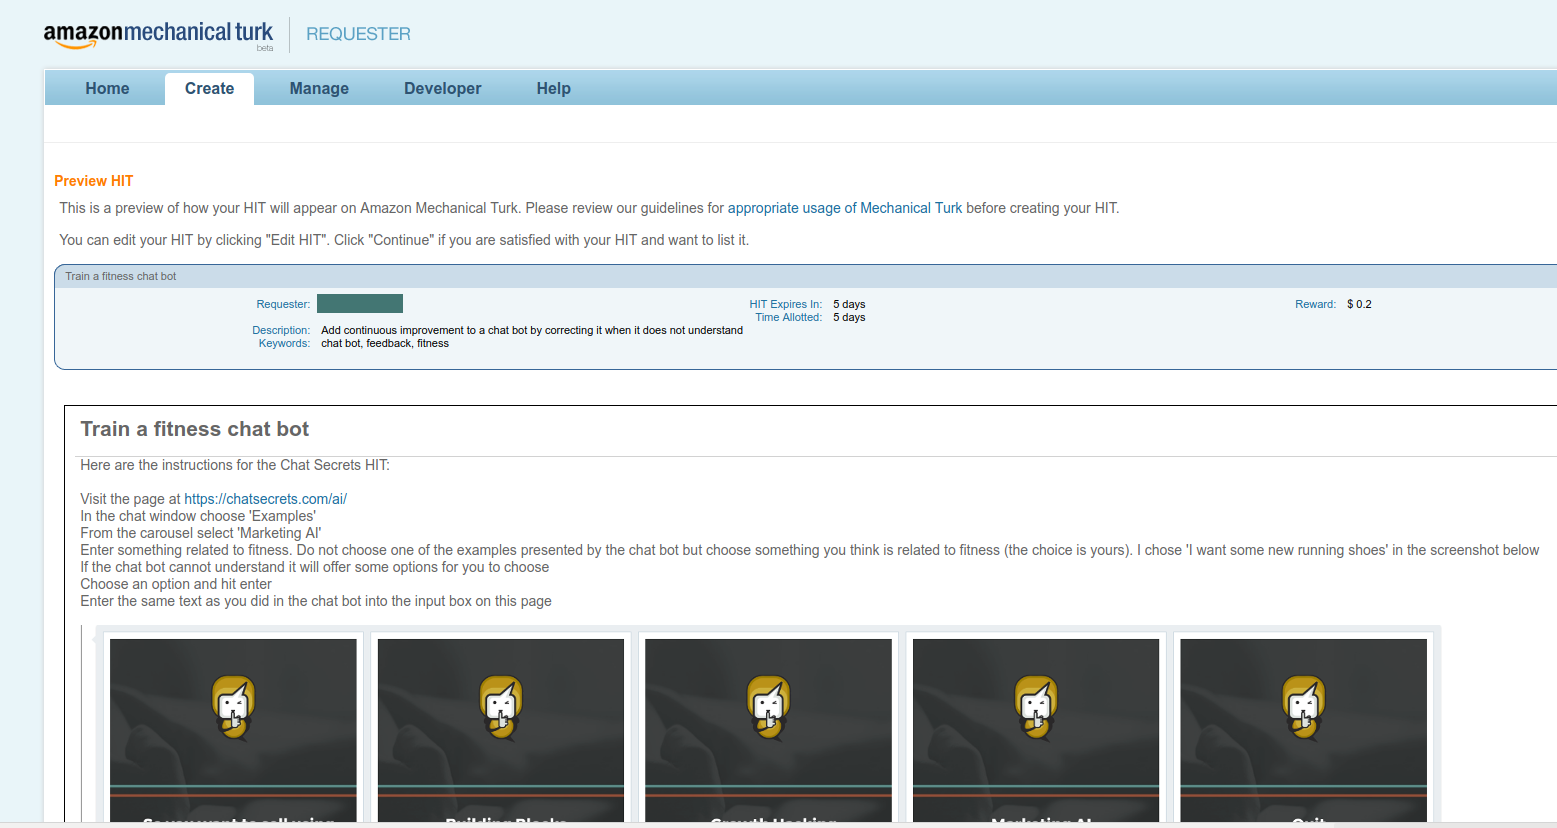
Task: Select the mascot icon on the 'Marketing AI' card
Action: coord(1036,707)
